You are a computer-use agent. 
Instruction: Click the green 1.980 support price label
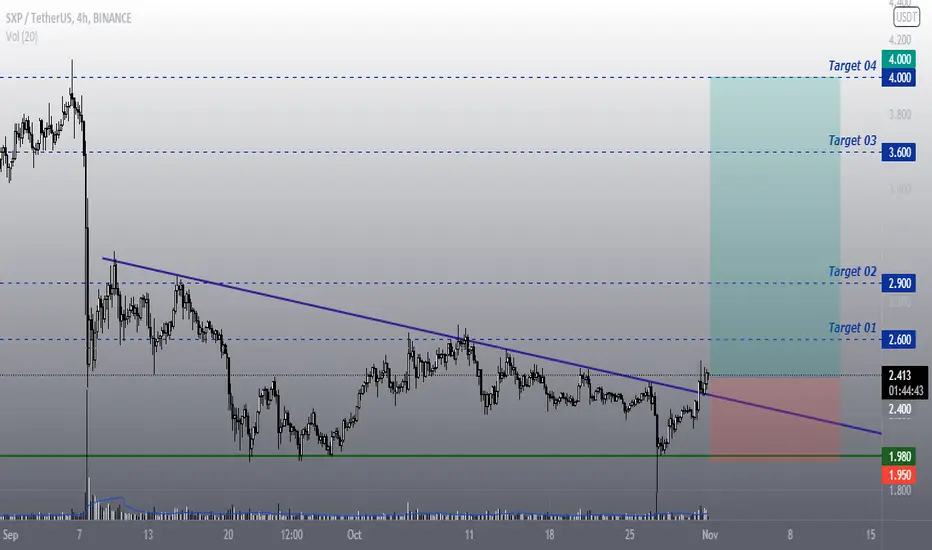(899, 457)
